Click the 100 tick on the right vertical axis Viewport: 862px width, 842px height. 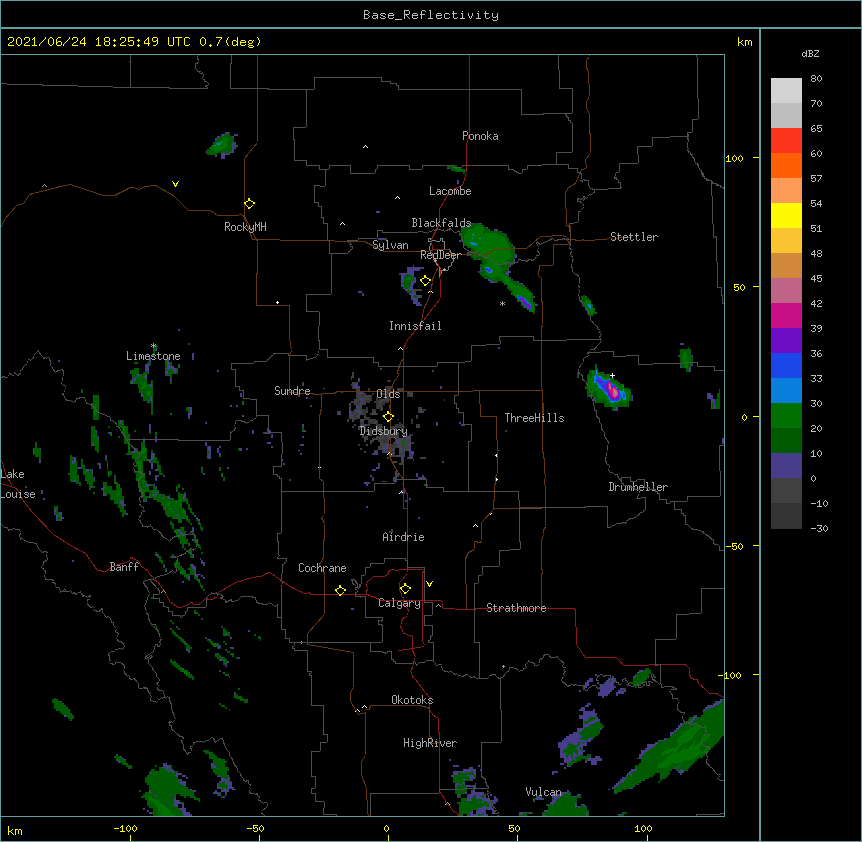[734, 158]
